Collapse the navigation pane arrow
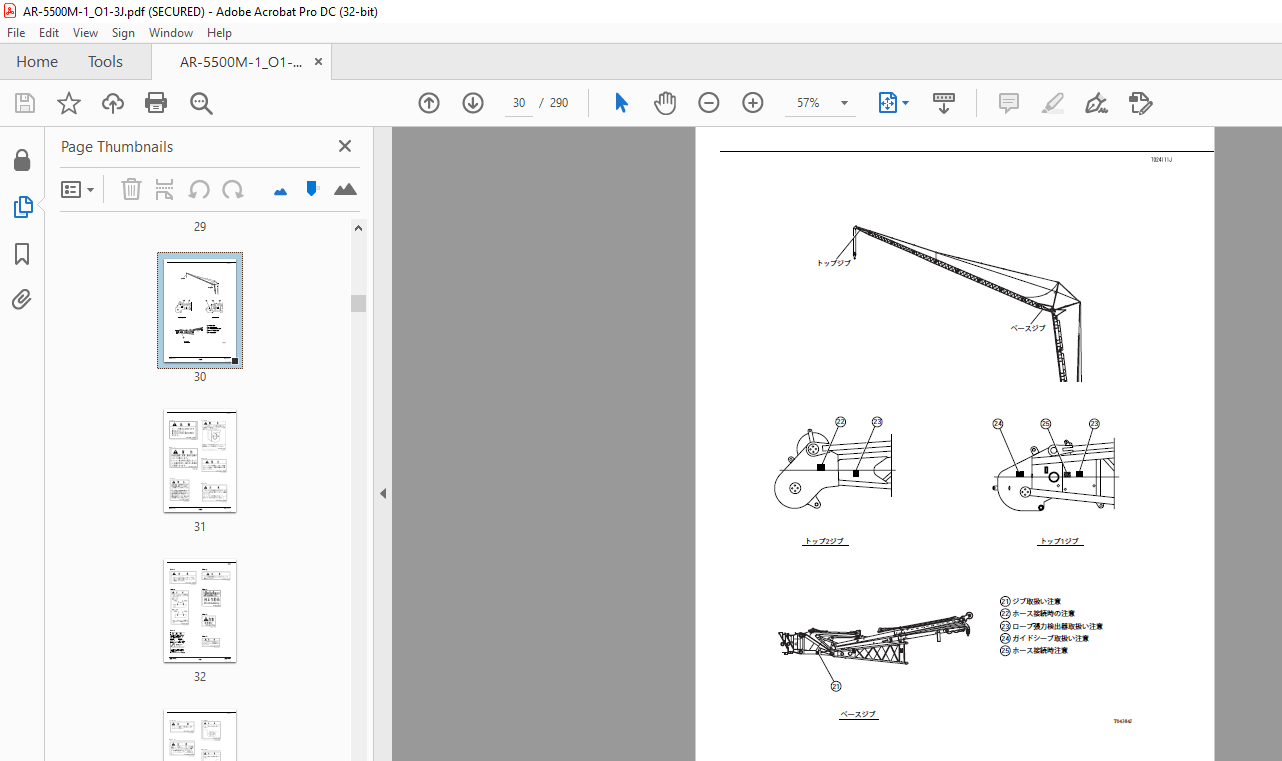1282x761 pixels. click(x=382, y=494)
